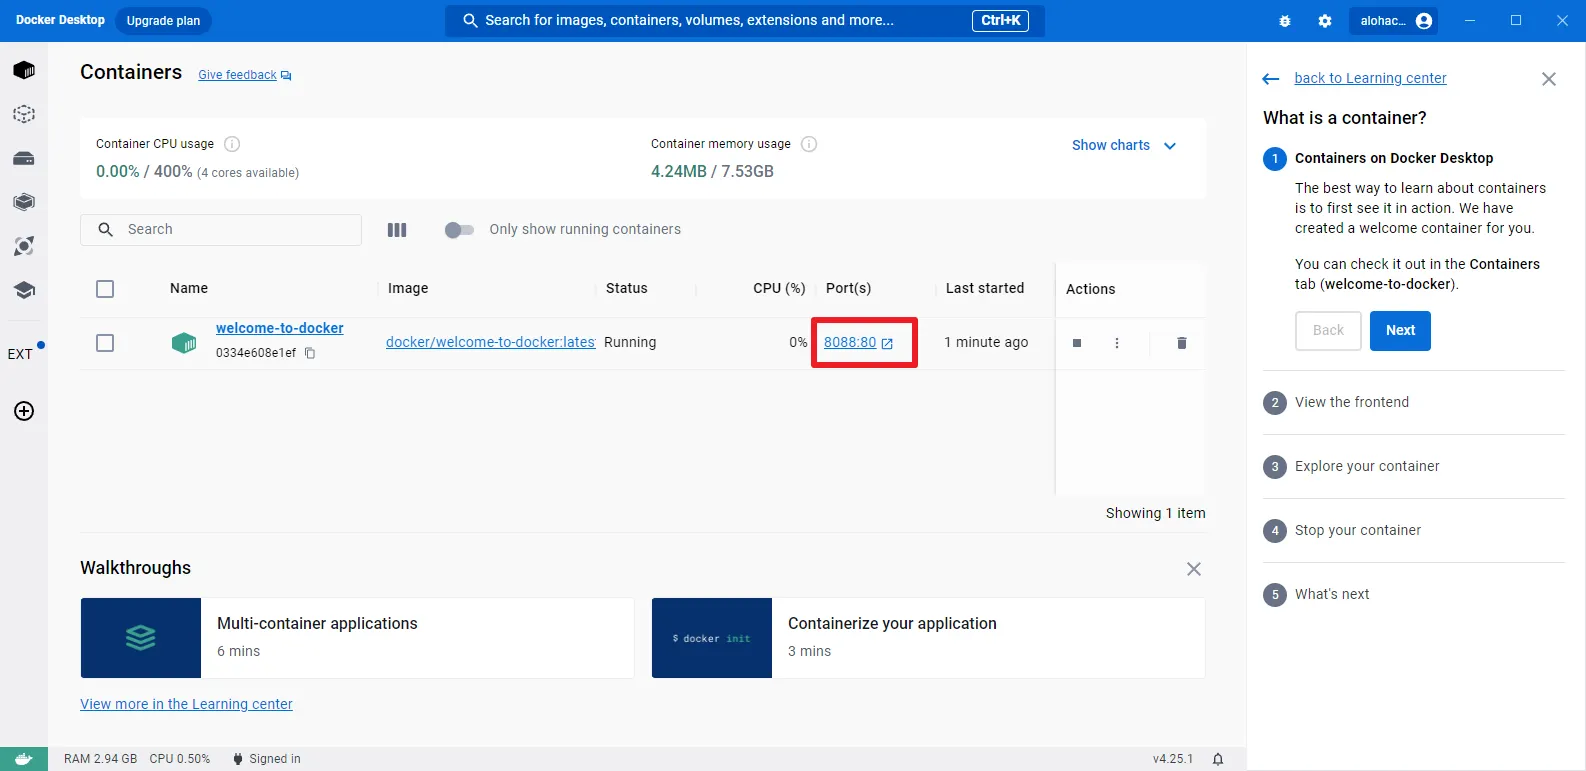
Task: Stop the welcome-to-docker container
Action: 1077,343
